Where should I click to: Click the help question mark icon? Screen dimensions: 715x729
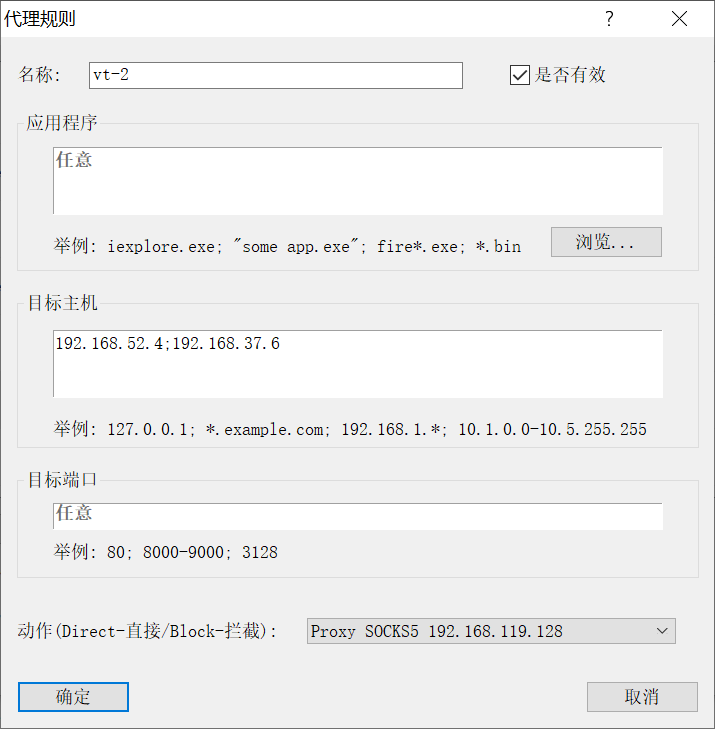click(x=609, y=19)
